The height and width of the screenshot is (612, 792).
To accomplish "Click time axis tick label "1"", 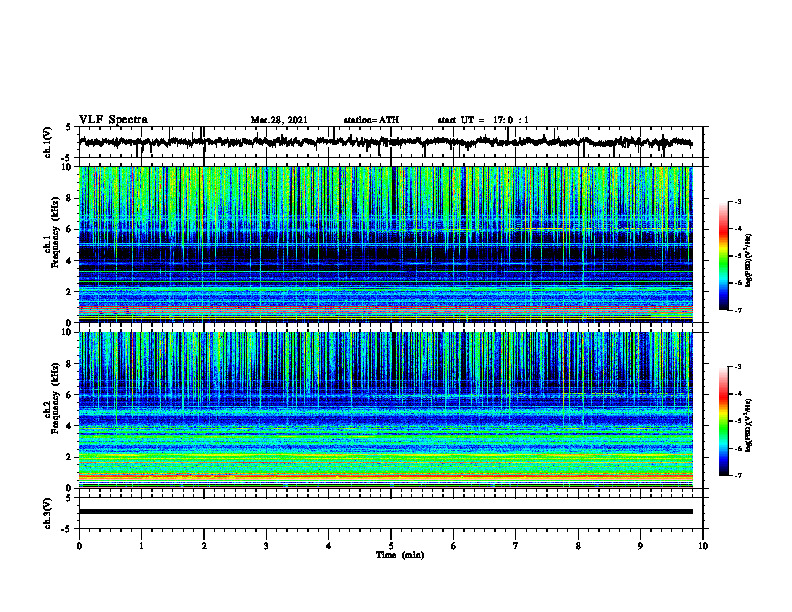I will (x=141, y=546).
